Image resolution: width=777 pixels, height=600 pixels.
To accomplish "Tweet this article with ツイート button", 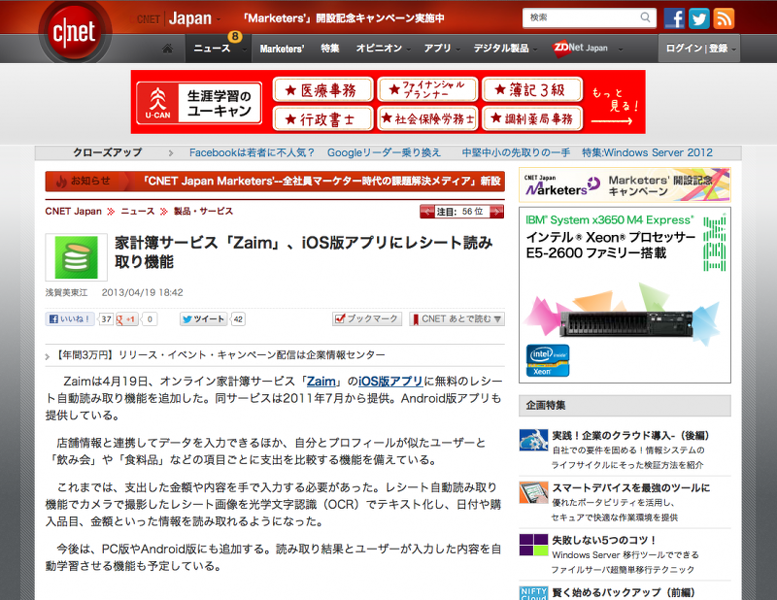I will point(203,319).
